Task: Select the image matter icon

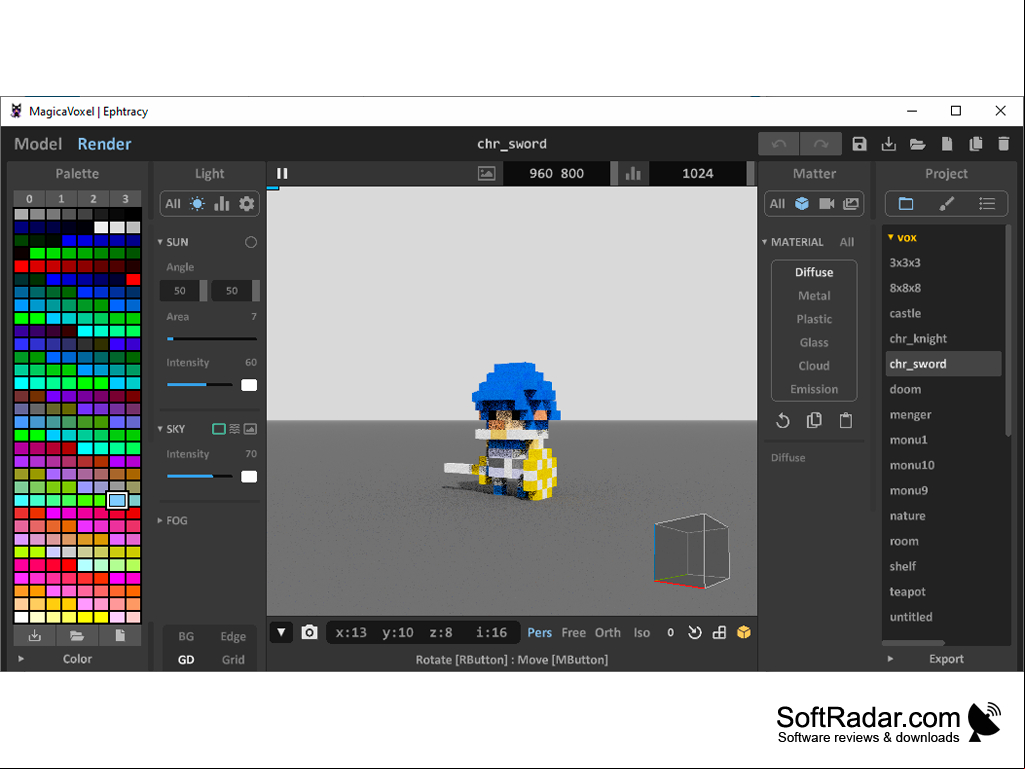Action: [850, 204]
